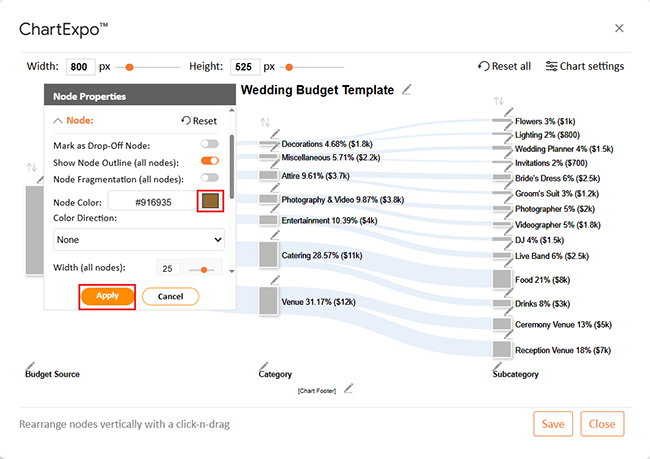Click the chart title edit pencil icon
This screenshot has height=459, width=650.
pyautogui.click(x=406, y=90)
